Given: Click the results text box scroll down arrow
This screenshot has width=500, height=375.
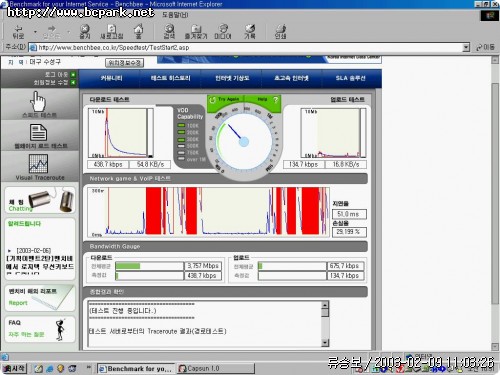Looking at the screenshot, I should (x=325, y=343).
